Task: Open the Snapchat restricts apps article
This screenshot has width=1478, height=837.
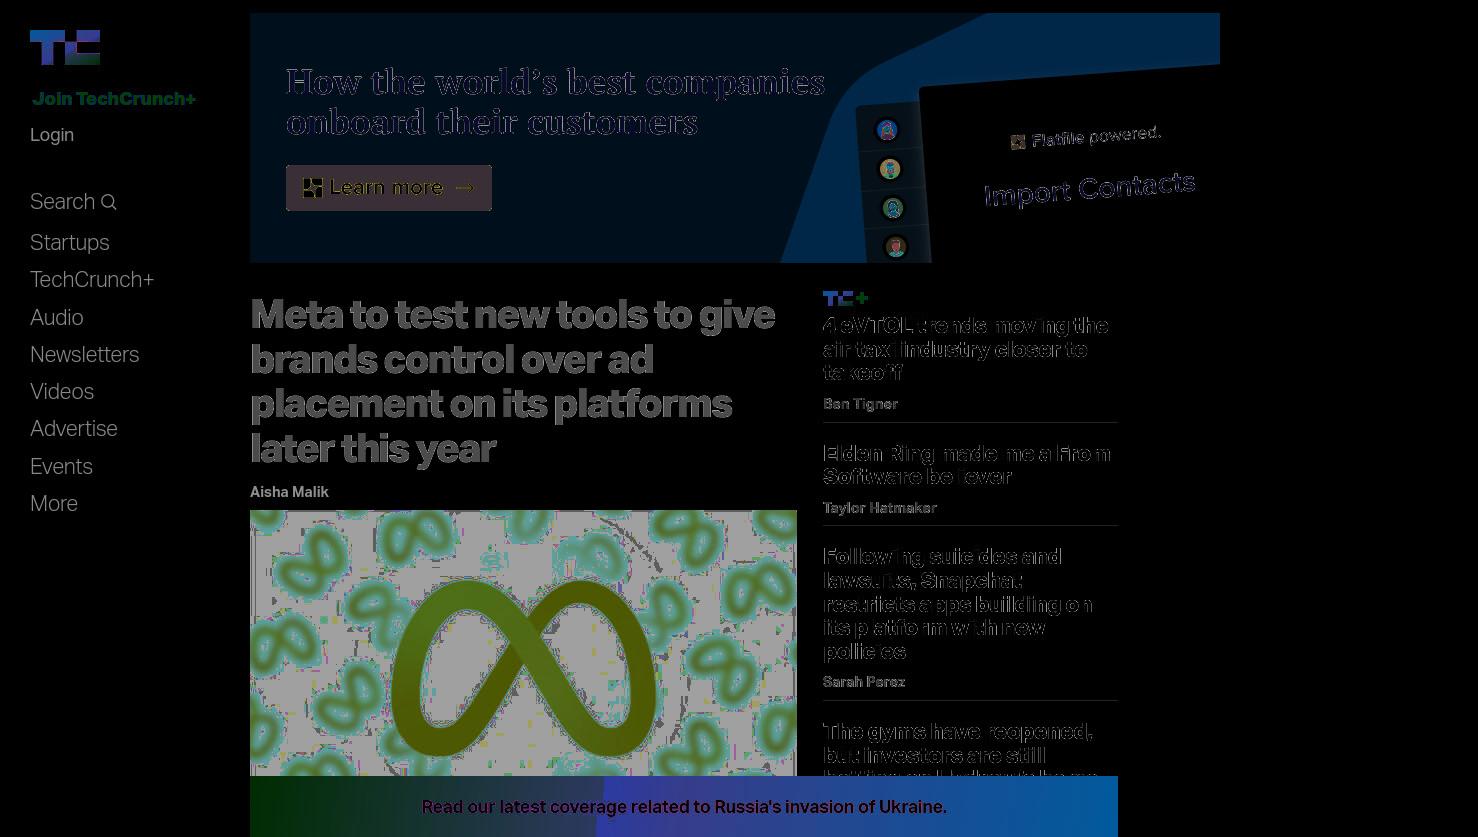Action: [x=957, y=604]
